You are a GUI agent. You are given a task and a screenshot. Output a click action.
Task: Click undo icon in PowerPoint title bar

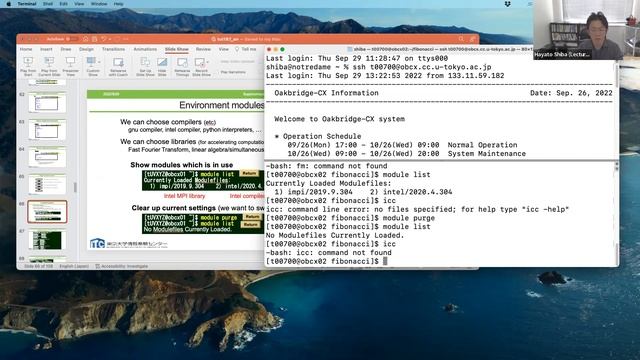tap(104, 39)
